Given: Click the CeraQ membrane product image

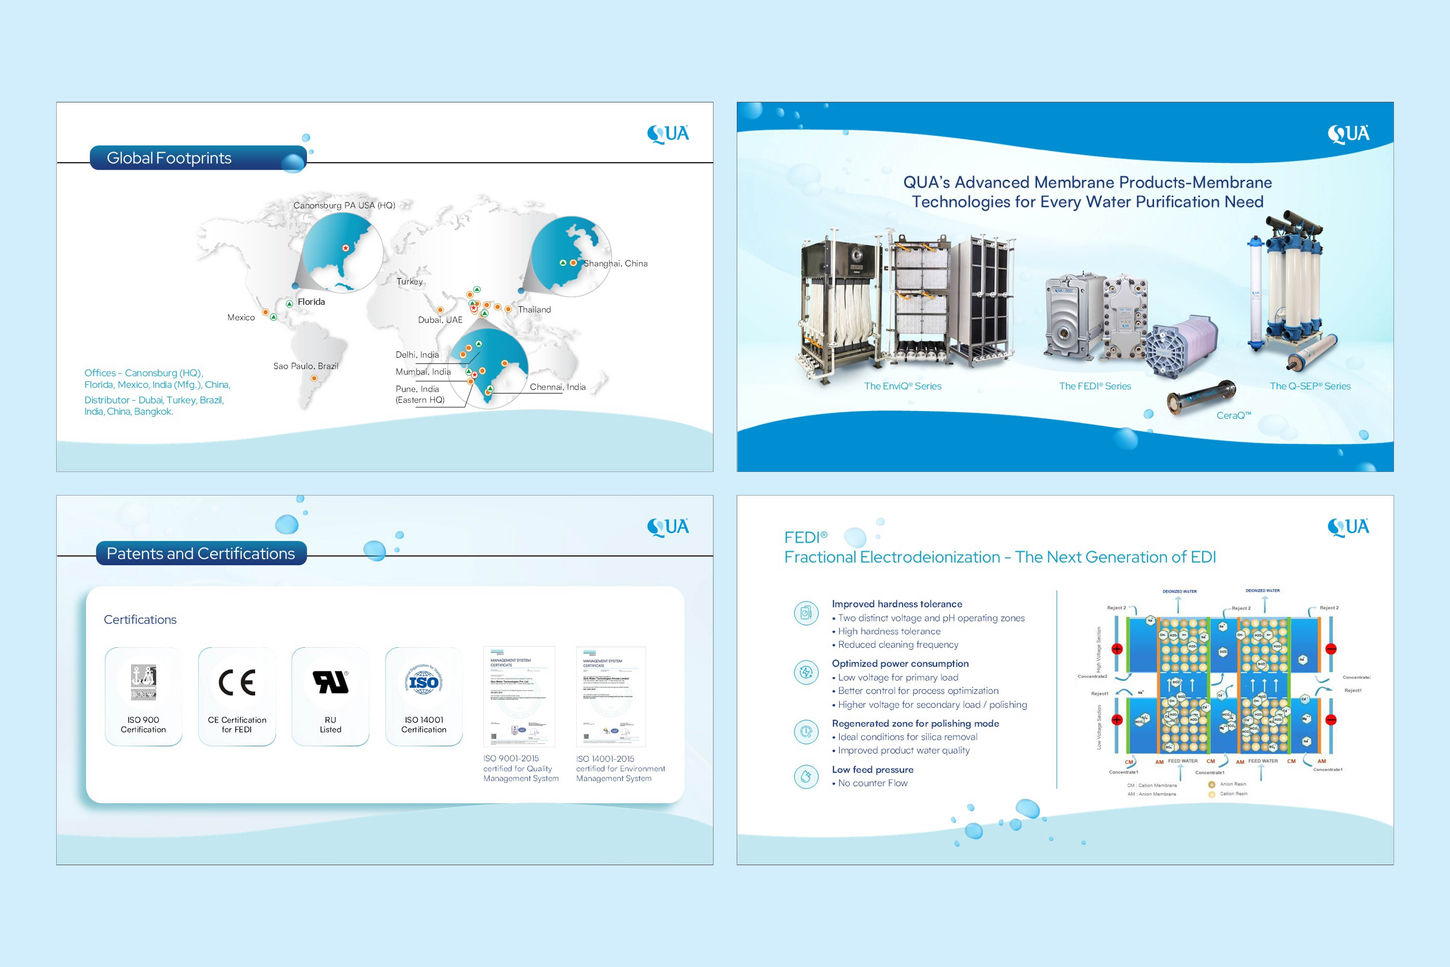Looking at the screenshot, I should click(x=1201, y=397).
